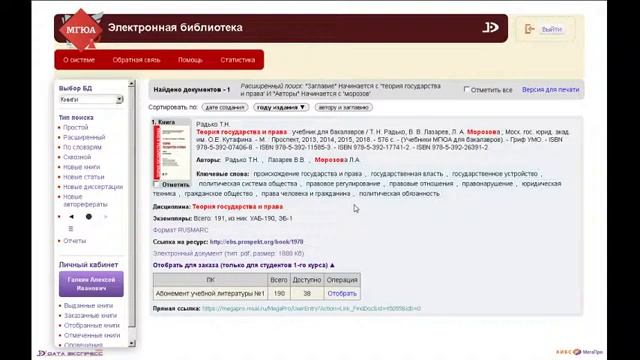Click the author link Лазарев В.В.
The image size is (640, 360).
point(286,160)
